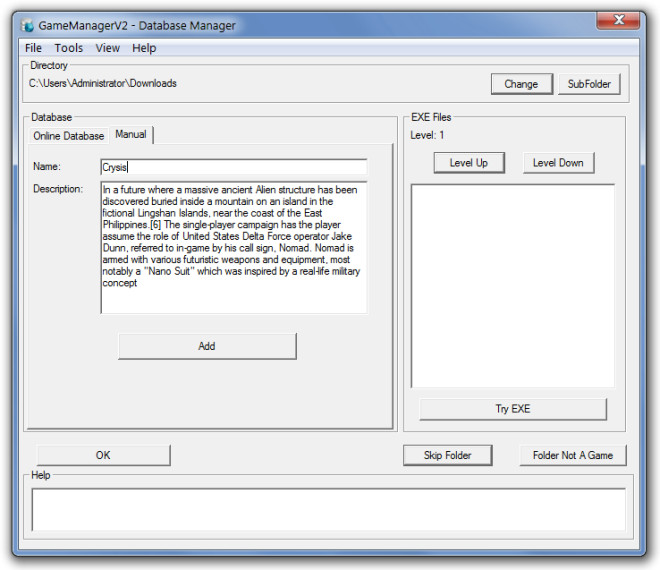Click the directory path C:\Users\Administrator\Downloads
660x570 pixels.
click(103, 83)
